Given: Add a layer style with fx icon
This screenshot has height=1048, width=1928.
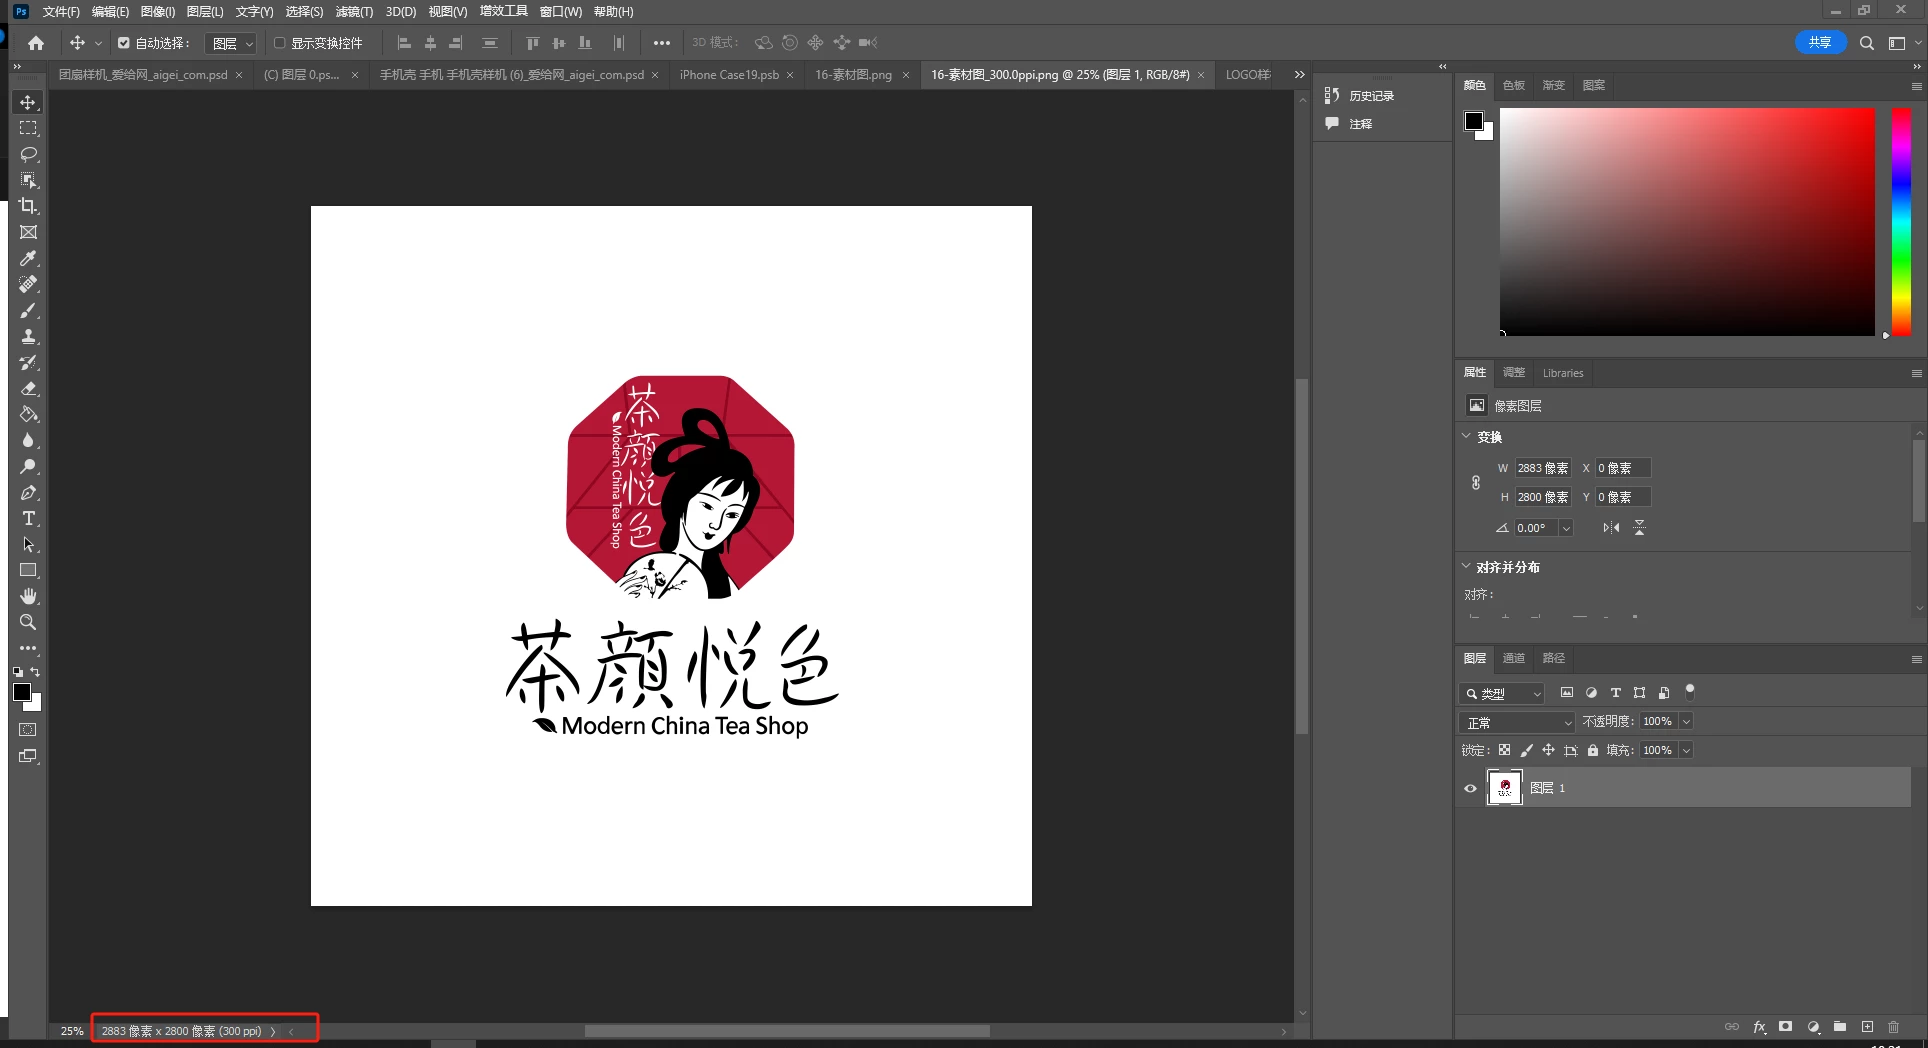Looking at the screenshot, I should click(x=1759, y=1027).
